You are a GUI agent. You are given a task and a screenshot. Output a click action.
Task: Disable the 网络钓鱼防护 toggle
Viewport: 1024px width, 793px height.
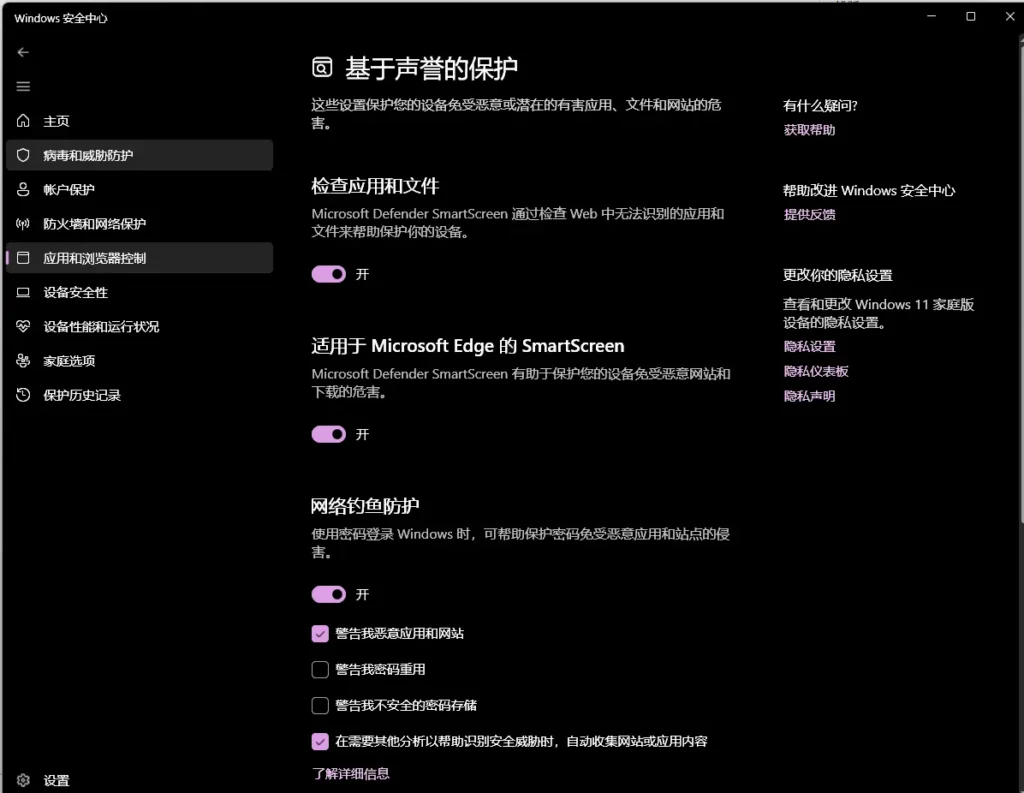tap(328, 594)
